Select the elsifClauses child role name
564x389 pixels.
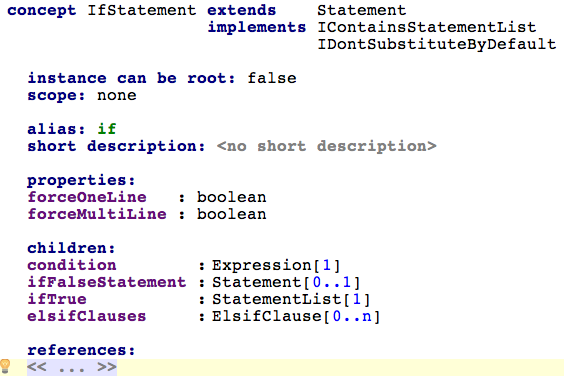pos(87,316)
